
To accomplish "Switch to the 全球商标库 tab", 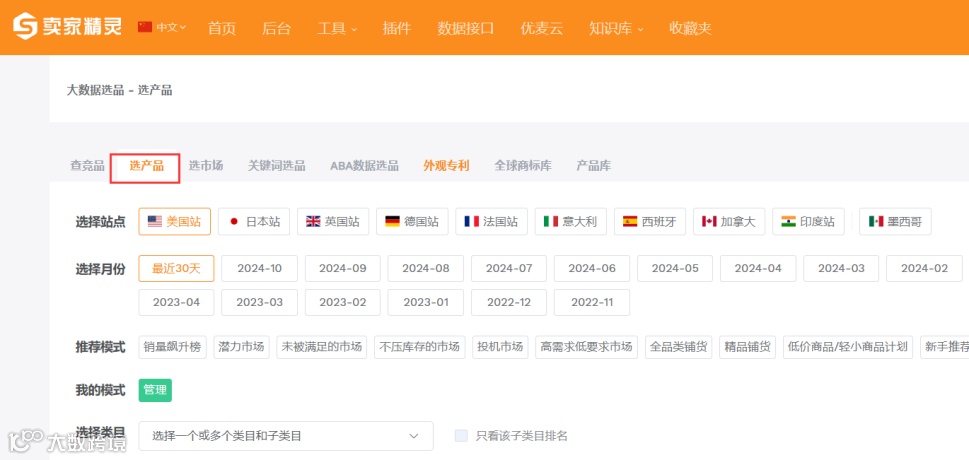I will click(x=523, y=166).
